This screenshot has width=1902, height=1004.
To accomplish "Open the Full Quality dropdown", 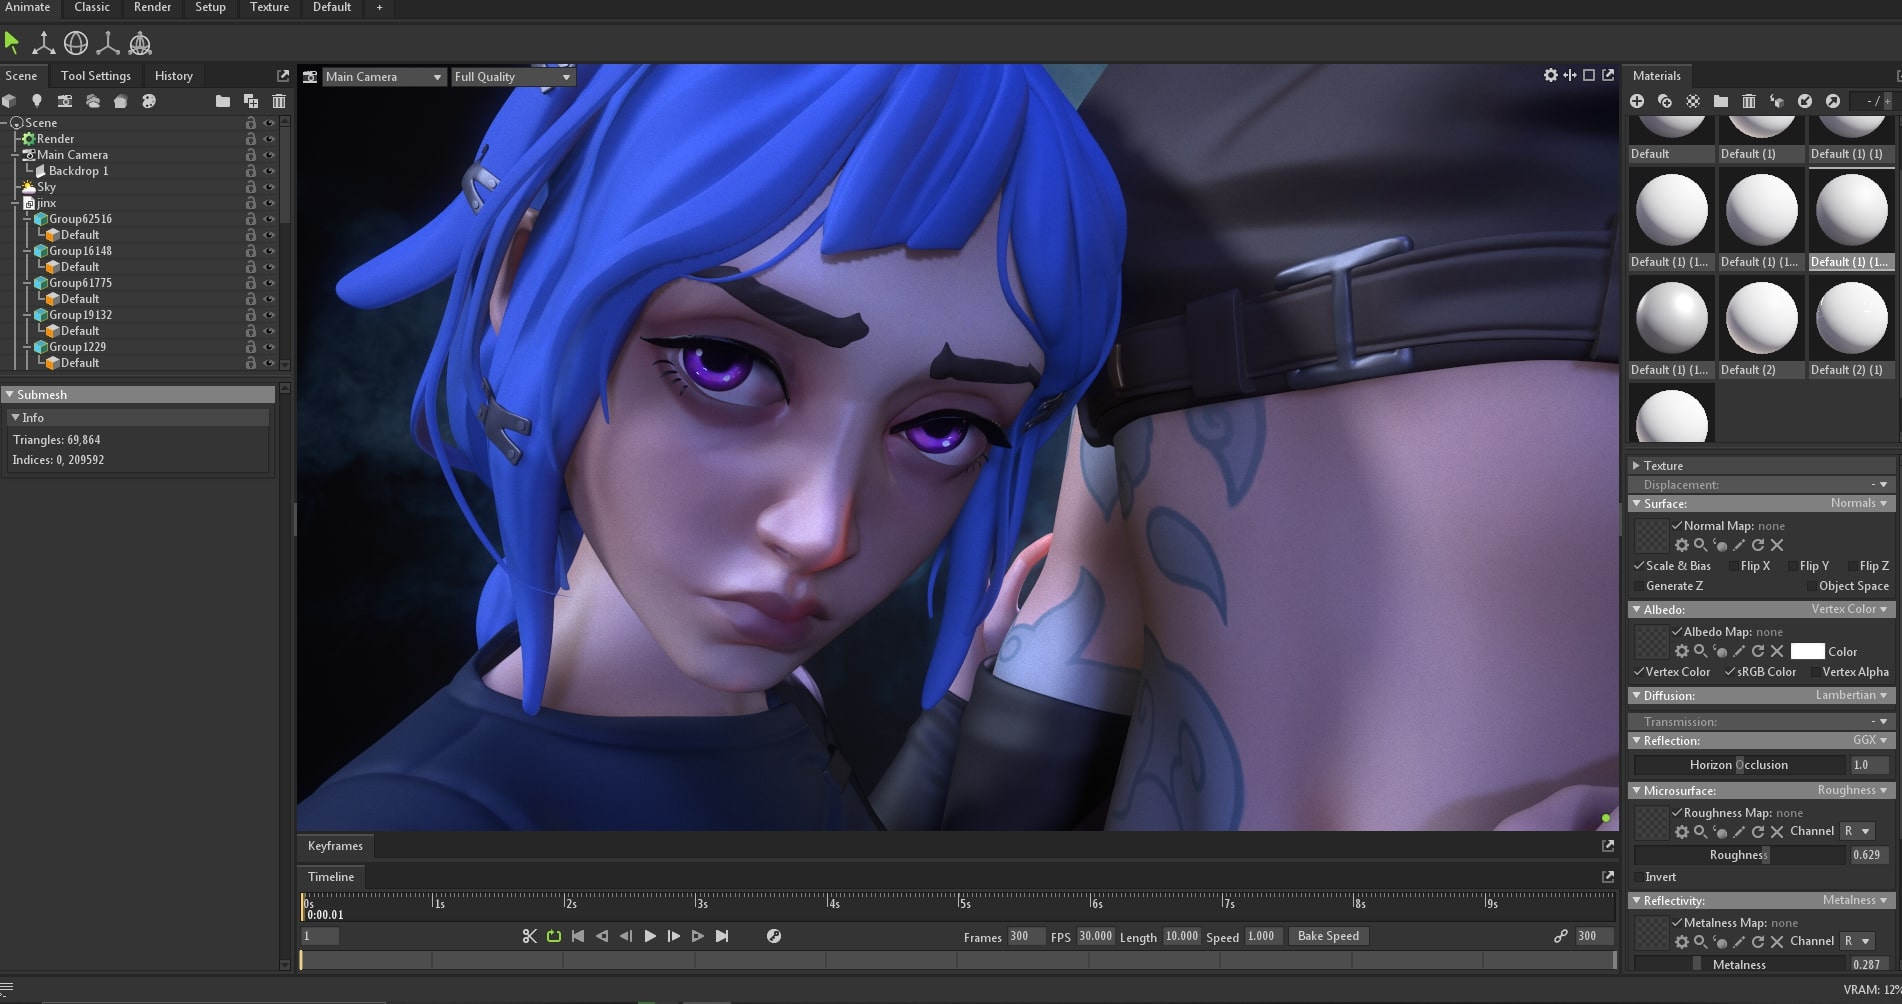I will click(x=512, y=77).
